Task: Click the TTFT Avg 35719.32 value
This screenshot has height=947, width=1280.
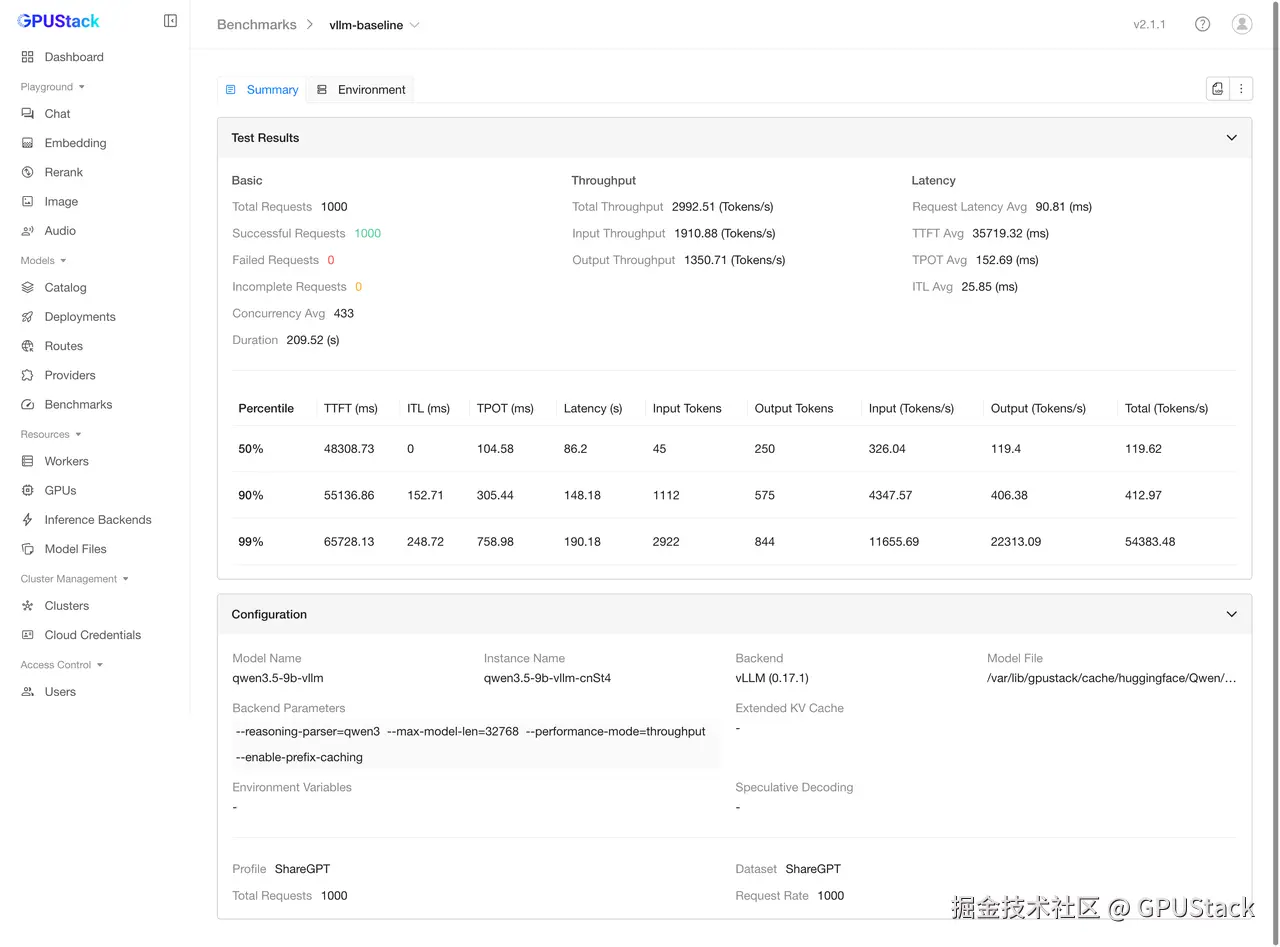Action: pos(1010,233)
